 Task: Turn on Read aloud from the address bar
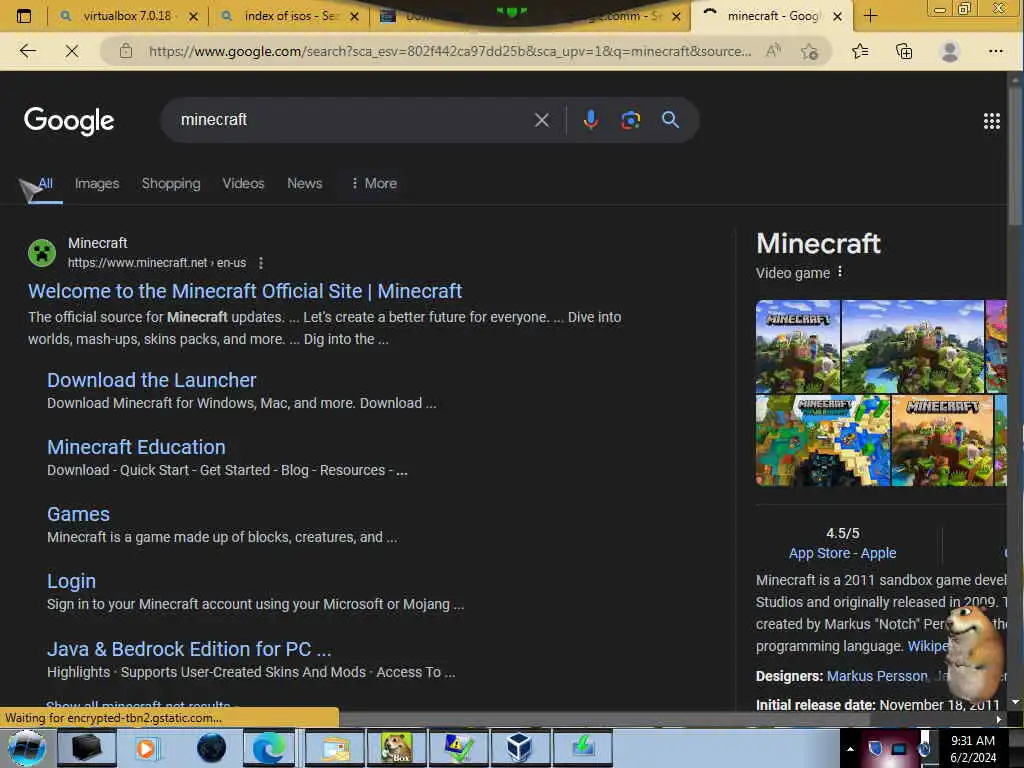pos(773,51)
